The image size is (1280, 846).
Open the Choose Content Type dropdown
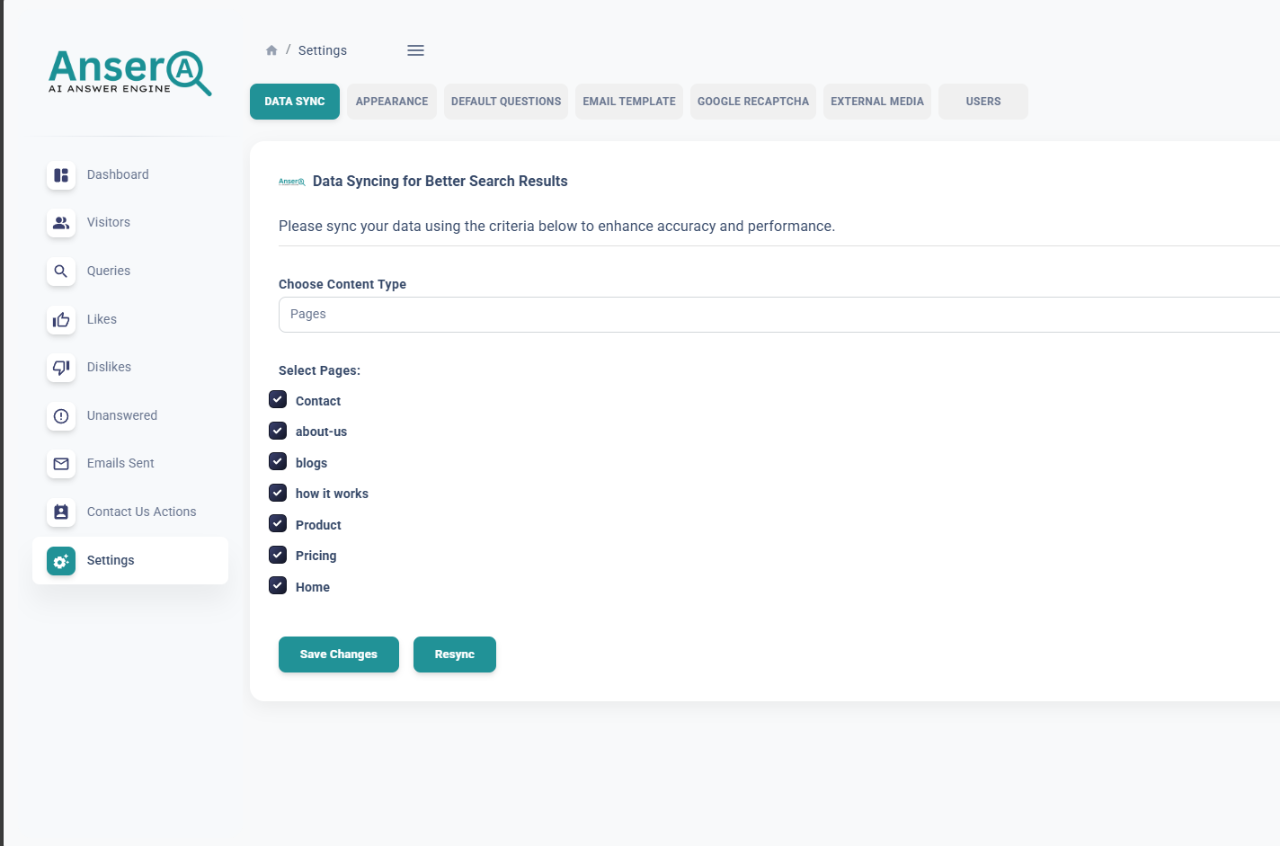coord(779,314)
